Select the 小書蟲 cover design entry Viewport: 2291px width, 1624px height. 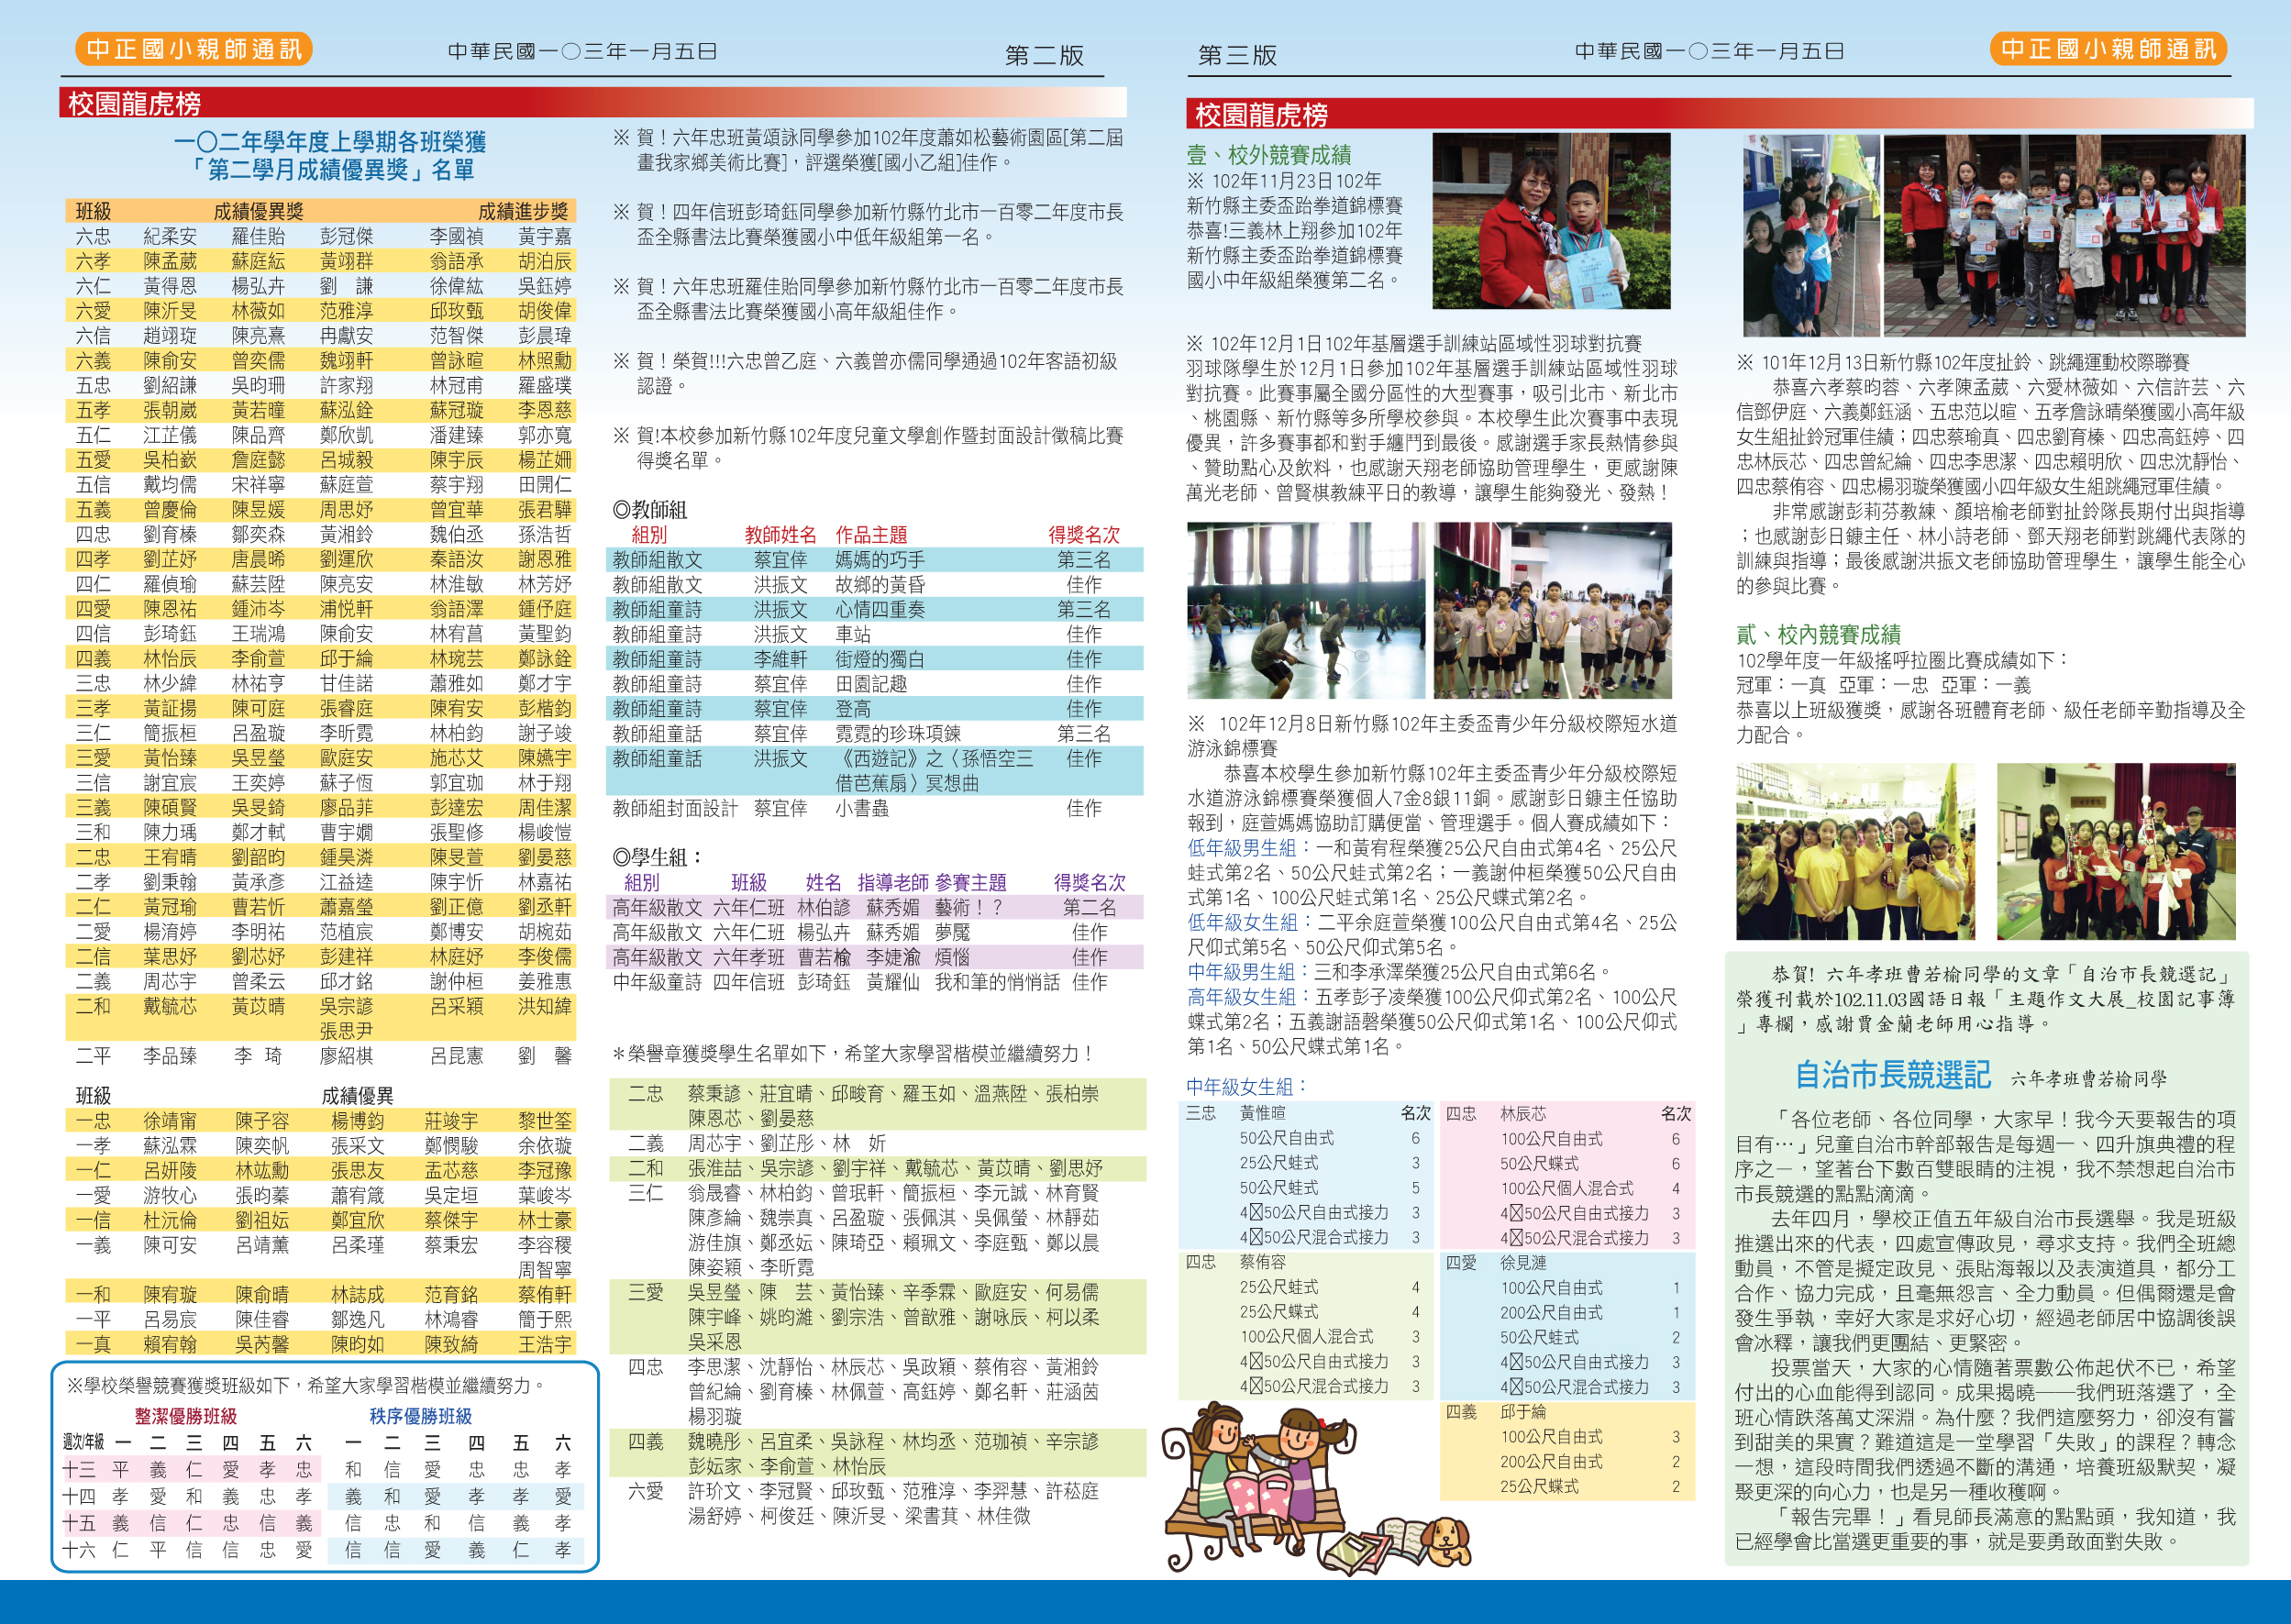click(x=862, y=808)
